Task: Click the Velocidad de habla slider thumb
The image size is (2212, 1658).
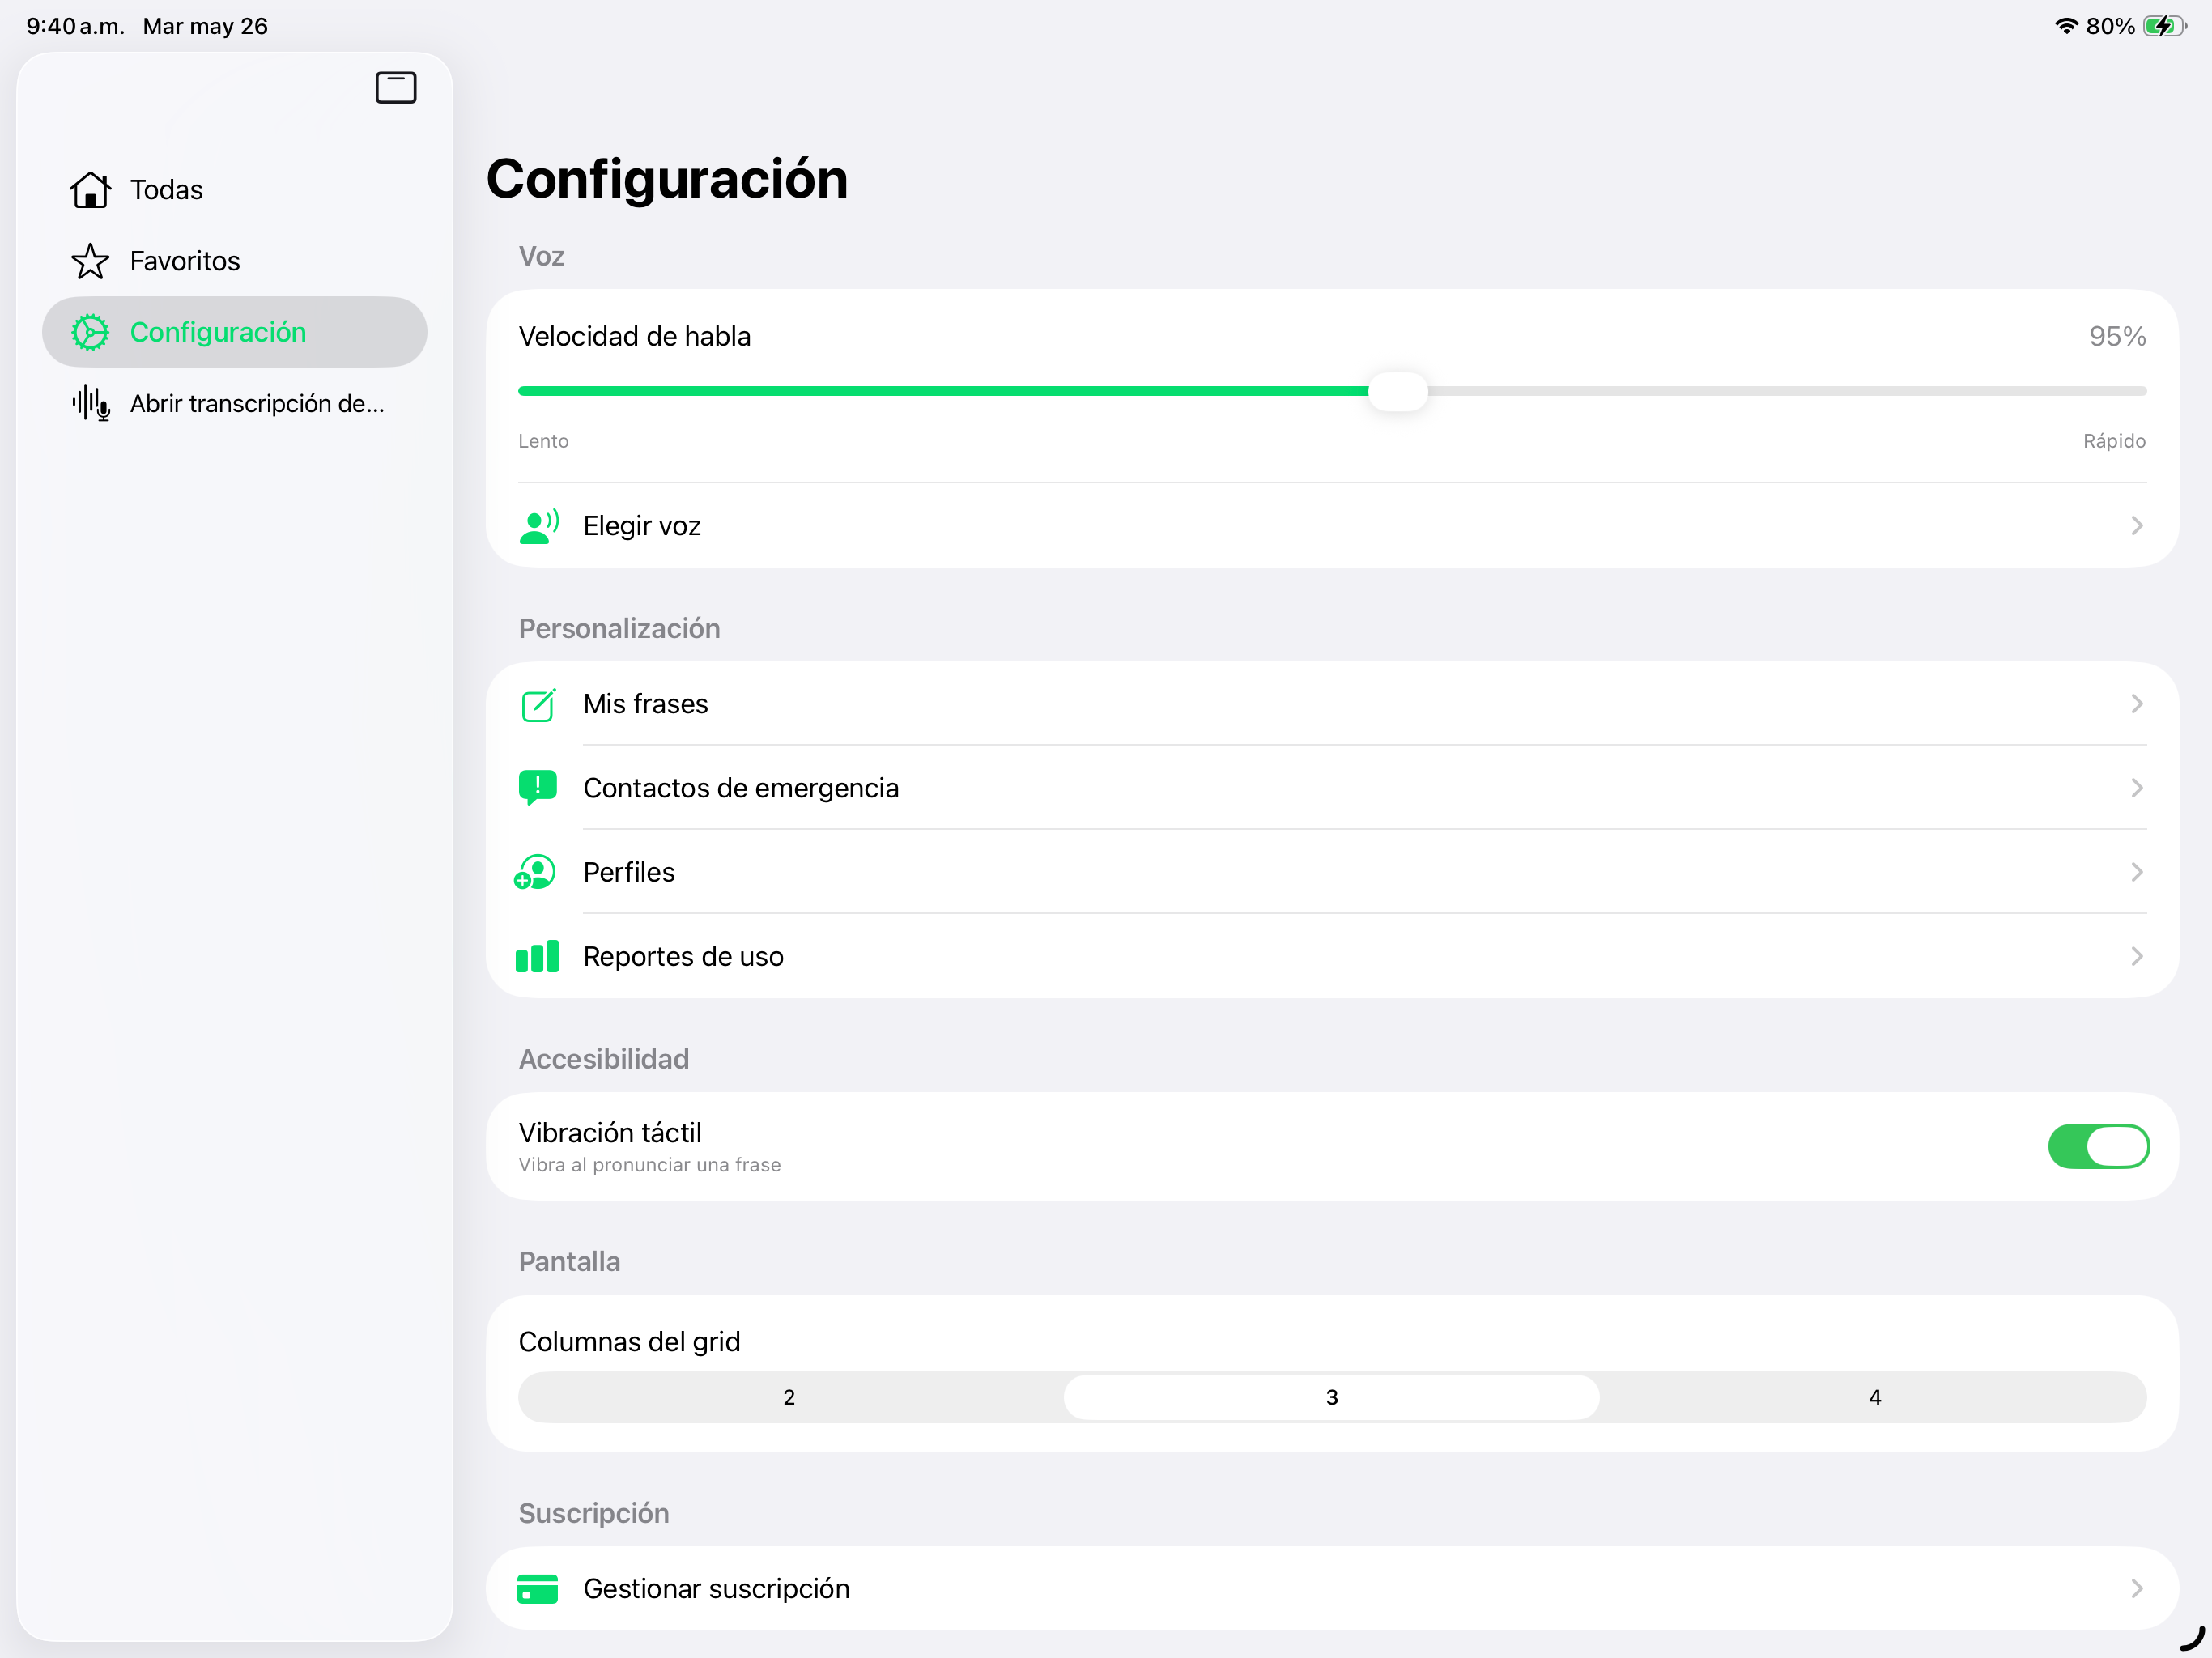Action: click(x=1398, y=391)
